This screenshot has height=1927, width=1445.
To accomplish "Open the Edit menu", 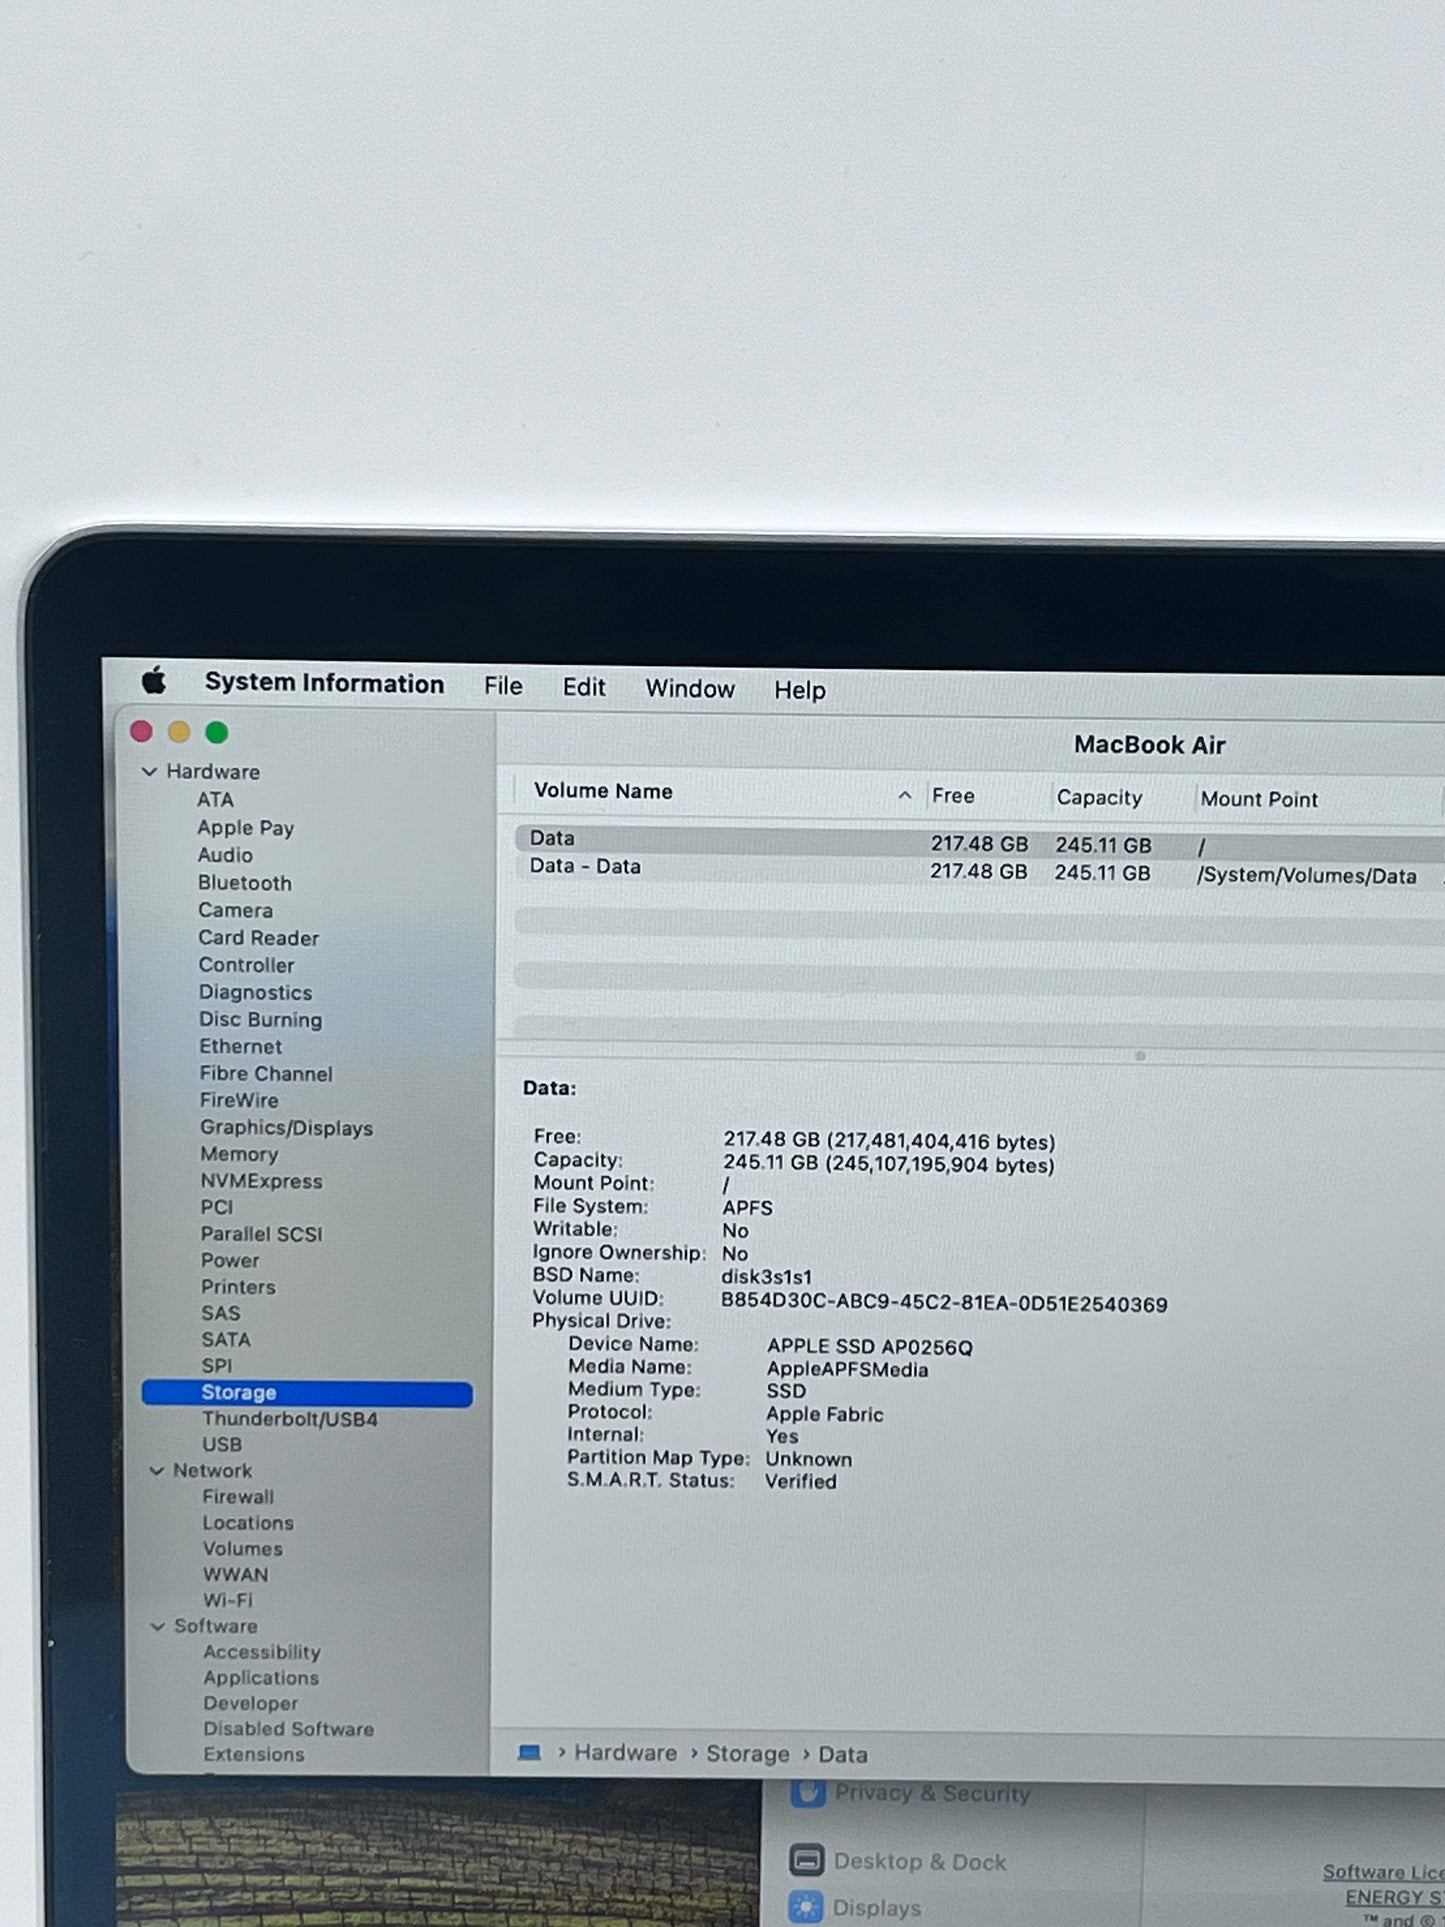I will (x=584, y=687).
